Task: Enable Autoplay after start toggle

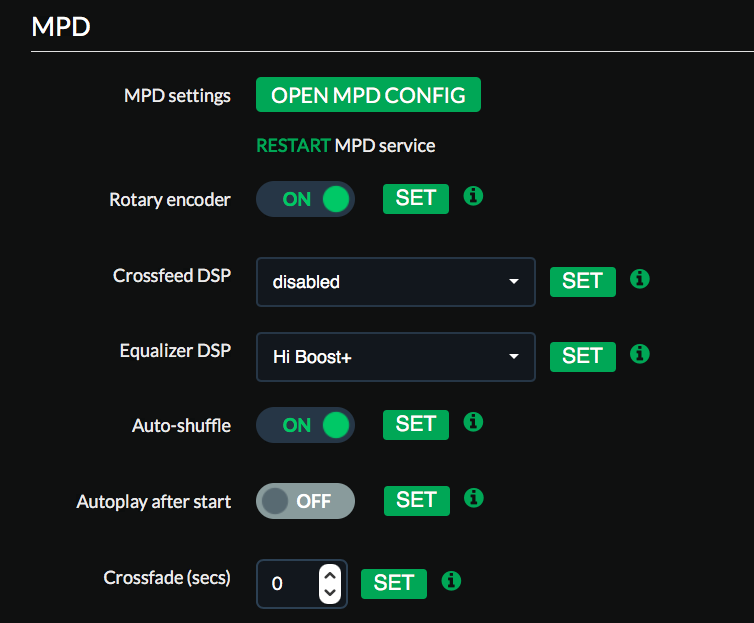Action: pyautogui.click(x=305, y=501)
